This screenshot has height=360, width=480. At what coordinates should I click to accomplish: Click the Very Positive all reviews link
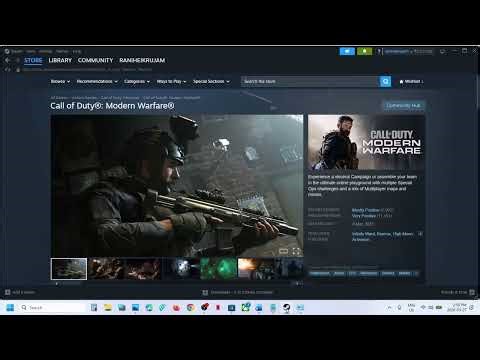point(364,216)
